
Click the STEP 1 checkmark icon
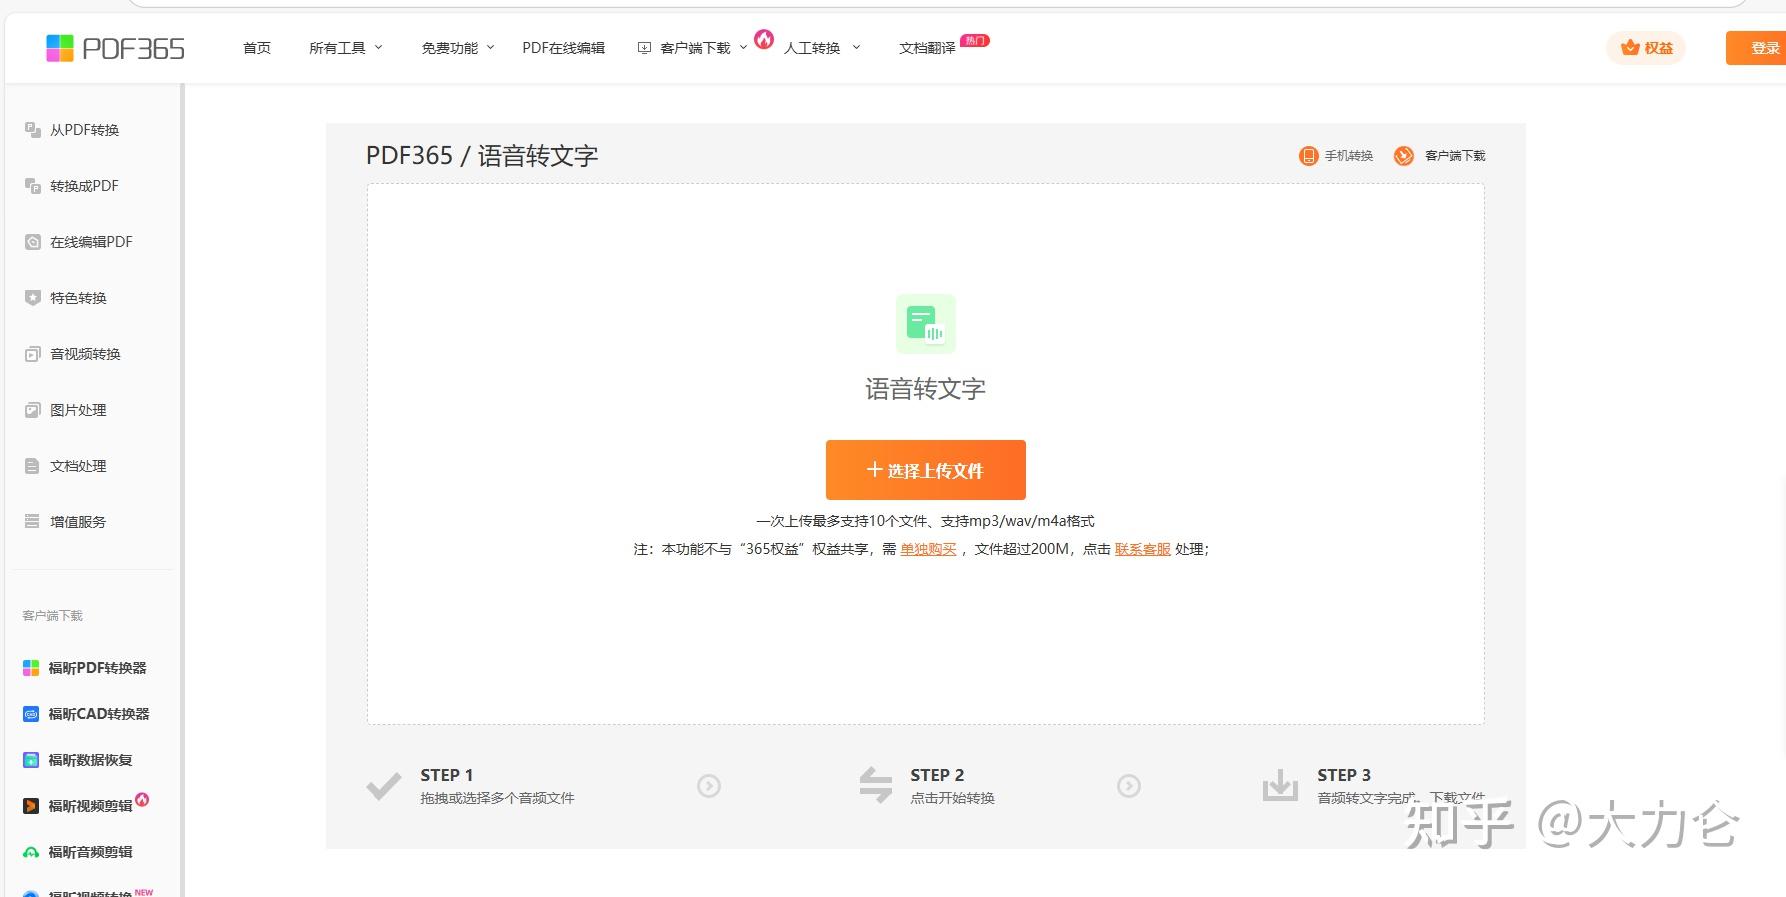(384, 786)
